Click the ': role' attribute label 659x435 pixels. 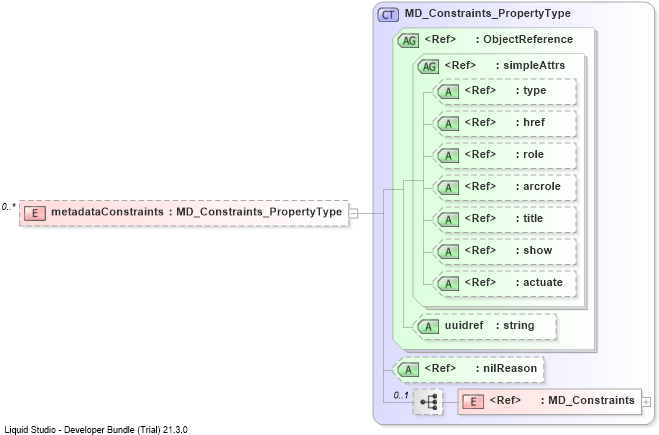pyautogui.click(x=530, y=154)
